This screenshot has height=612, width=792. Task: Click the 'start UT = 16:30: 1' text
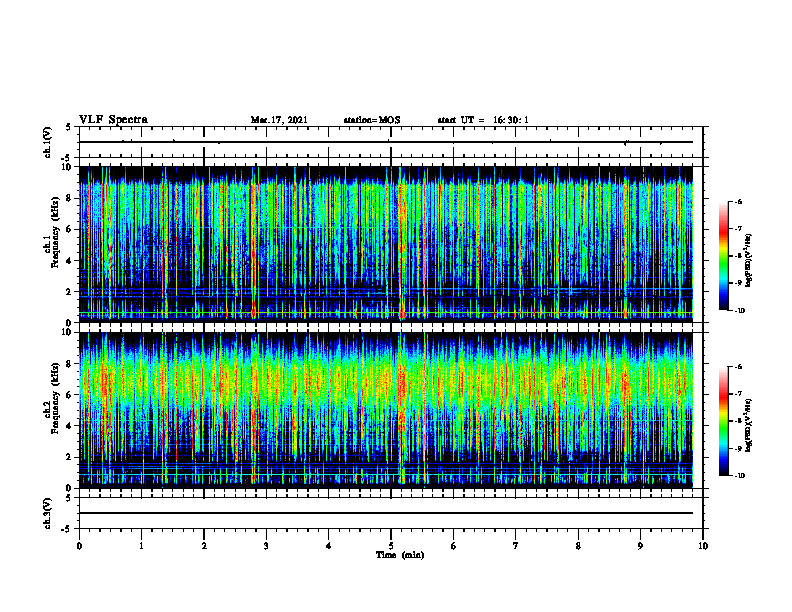point(483,120)
